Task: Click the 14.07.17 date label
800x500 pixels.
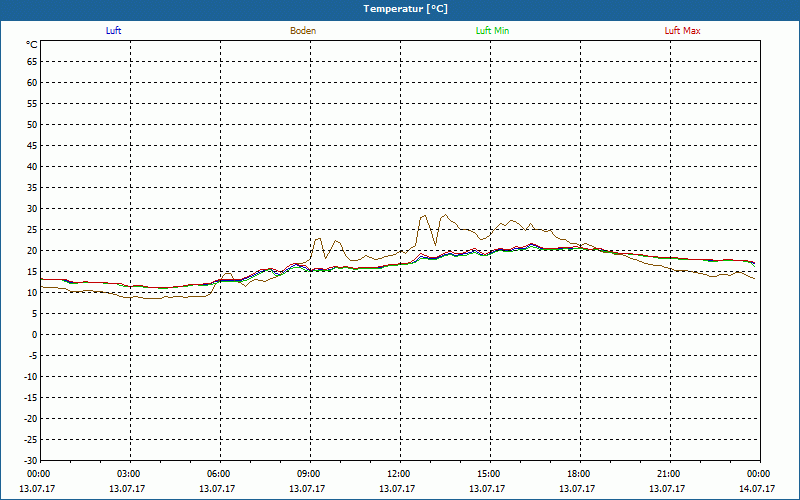Action: click(757, 489)
